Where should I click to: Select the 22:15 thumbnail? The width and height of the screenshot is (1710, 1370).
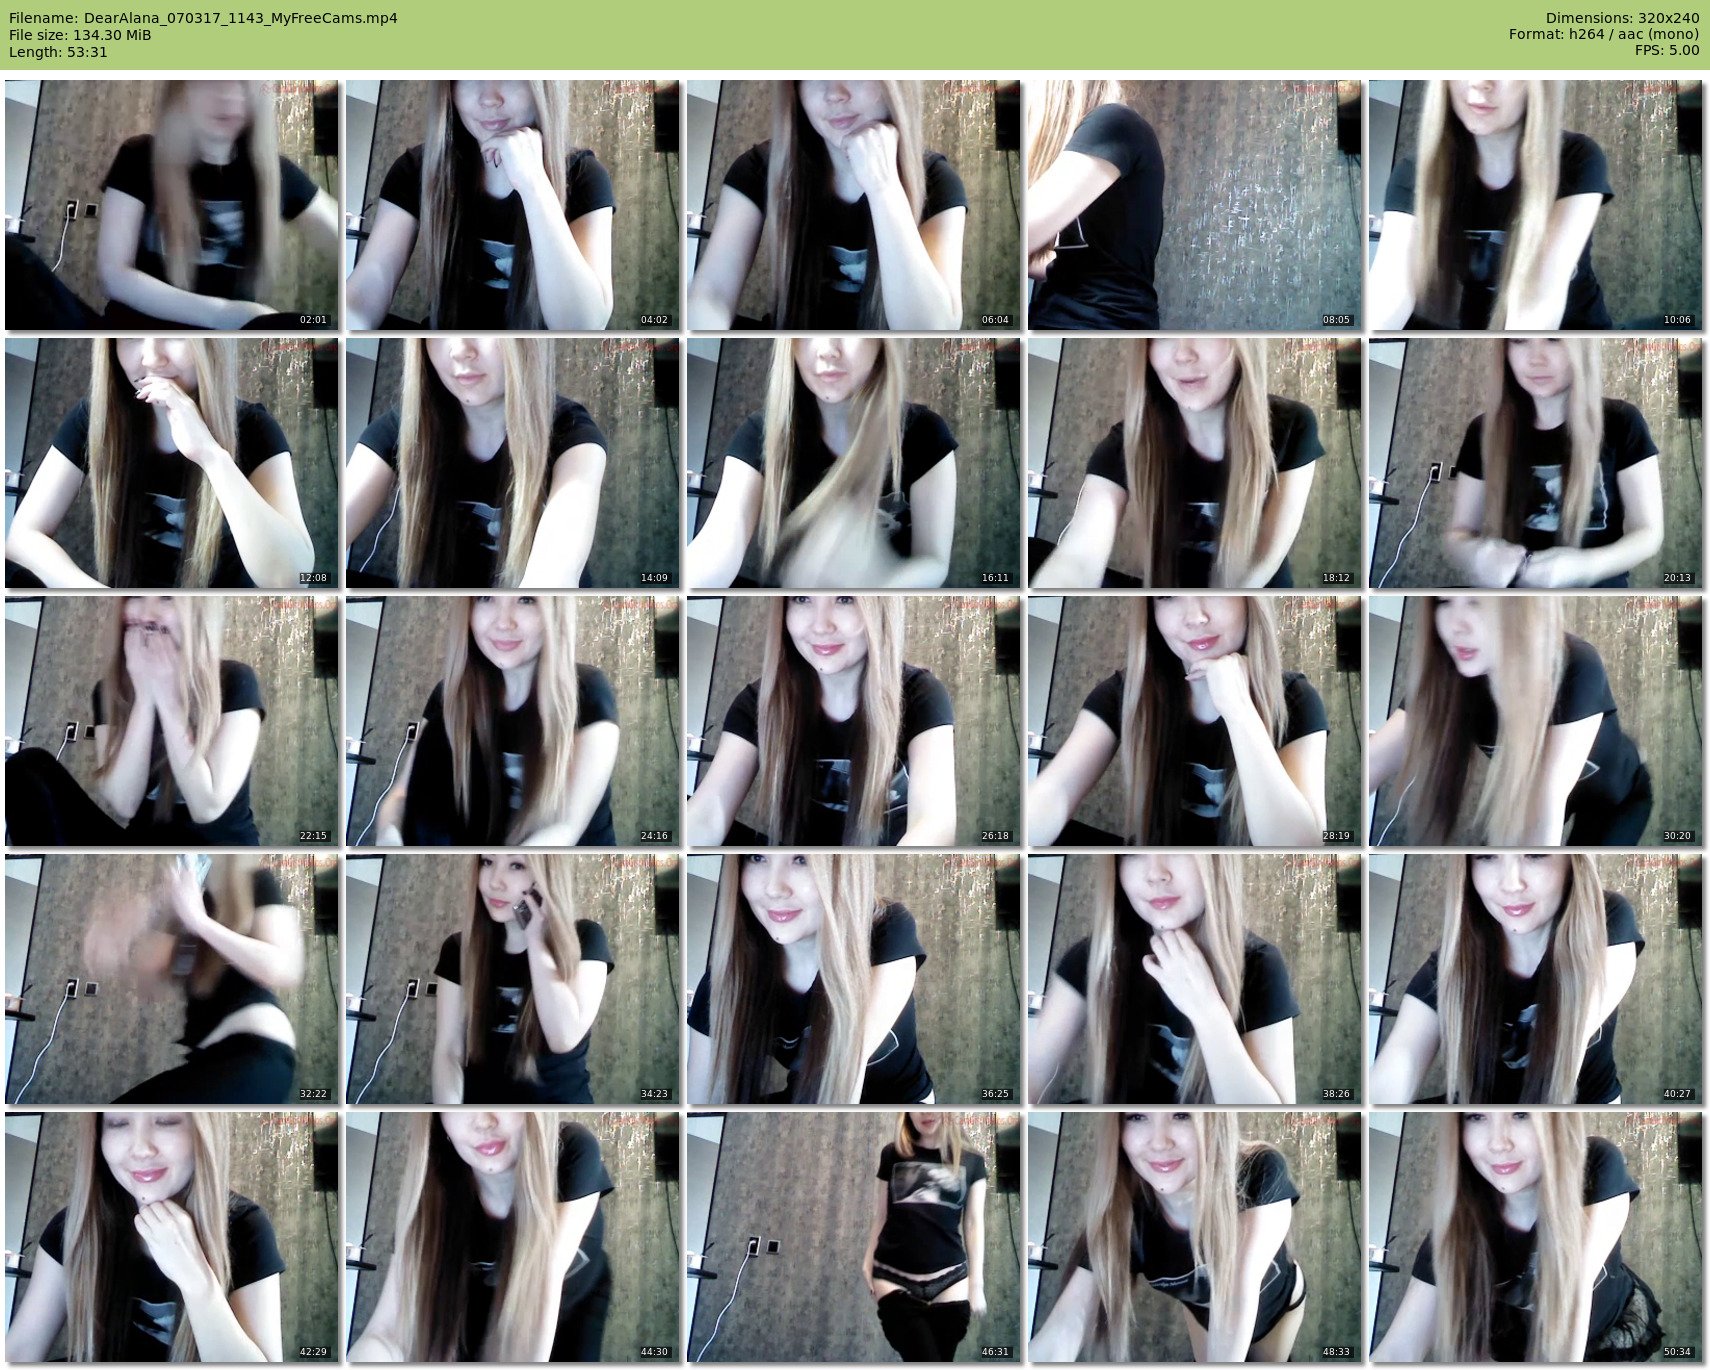coord(172,721)
